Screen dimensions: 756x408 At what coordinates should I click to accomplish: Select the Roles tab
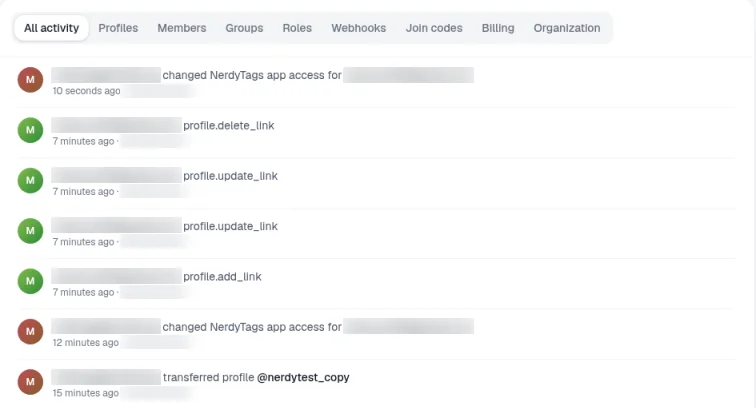click(297, 28)
